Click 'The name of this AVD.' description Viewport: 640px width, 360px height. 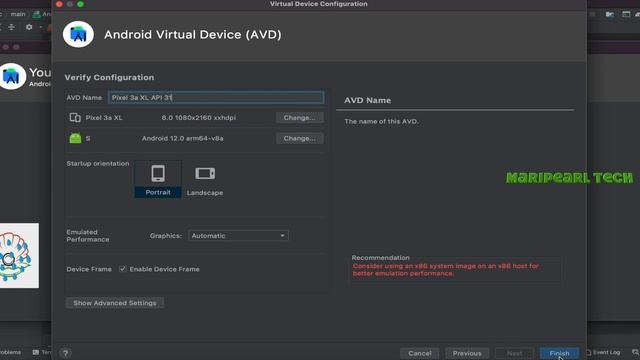(381, 121)
